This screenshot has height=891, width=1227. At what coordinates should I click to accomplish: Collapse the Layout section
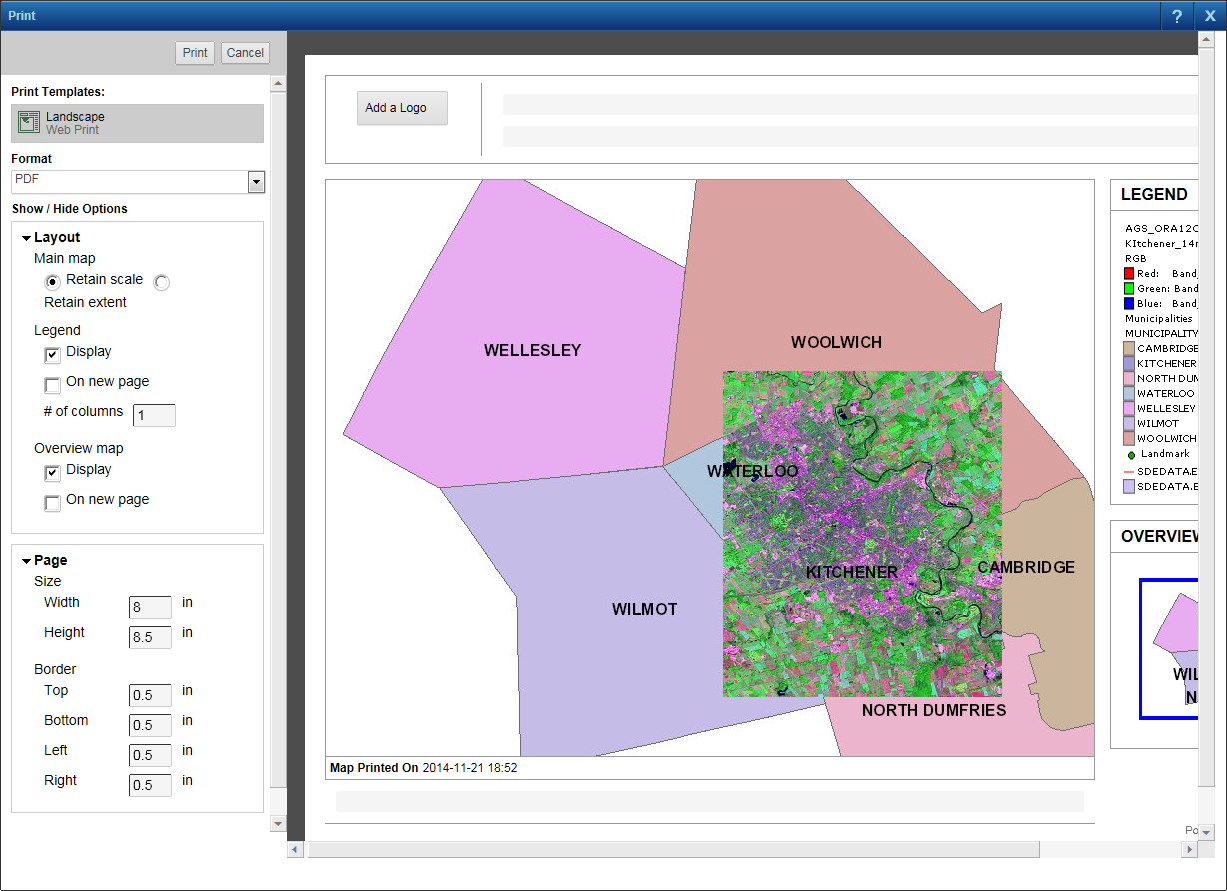click(27, 238)
